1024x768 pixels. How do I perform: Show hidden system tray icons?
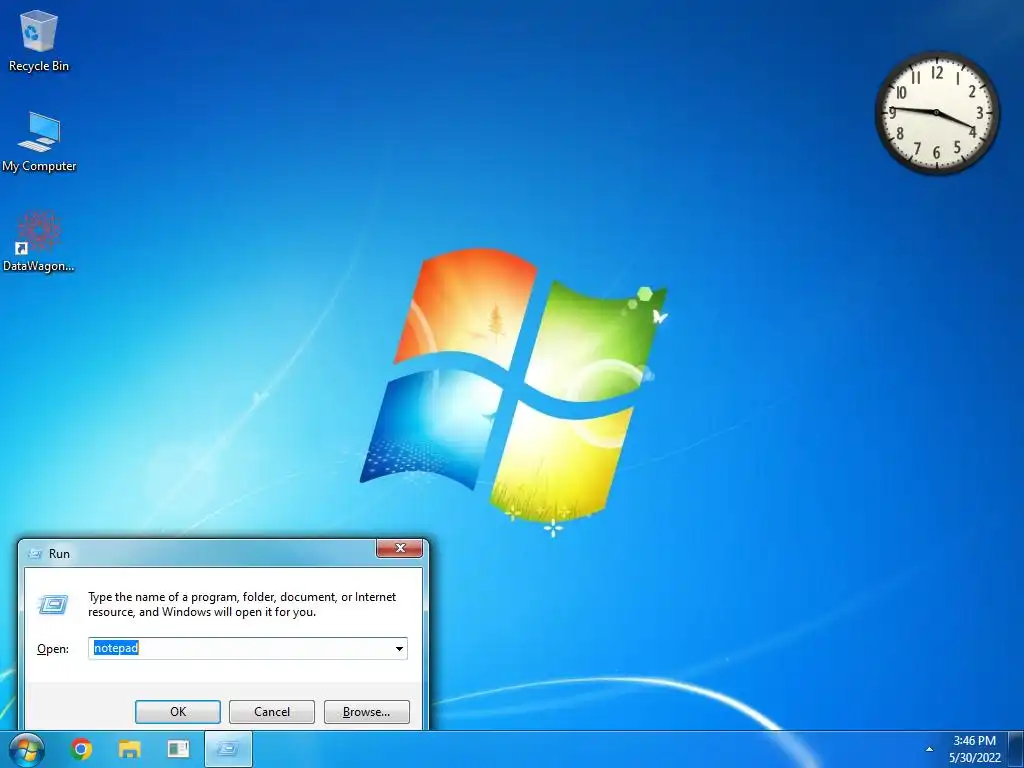[x=929, y=749]
